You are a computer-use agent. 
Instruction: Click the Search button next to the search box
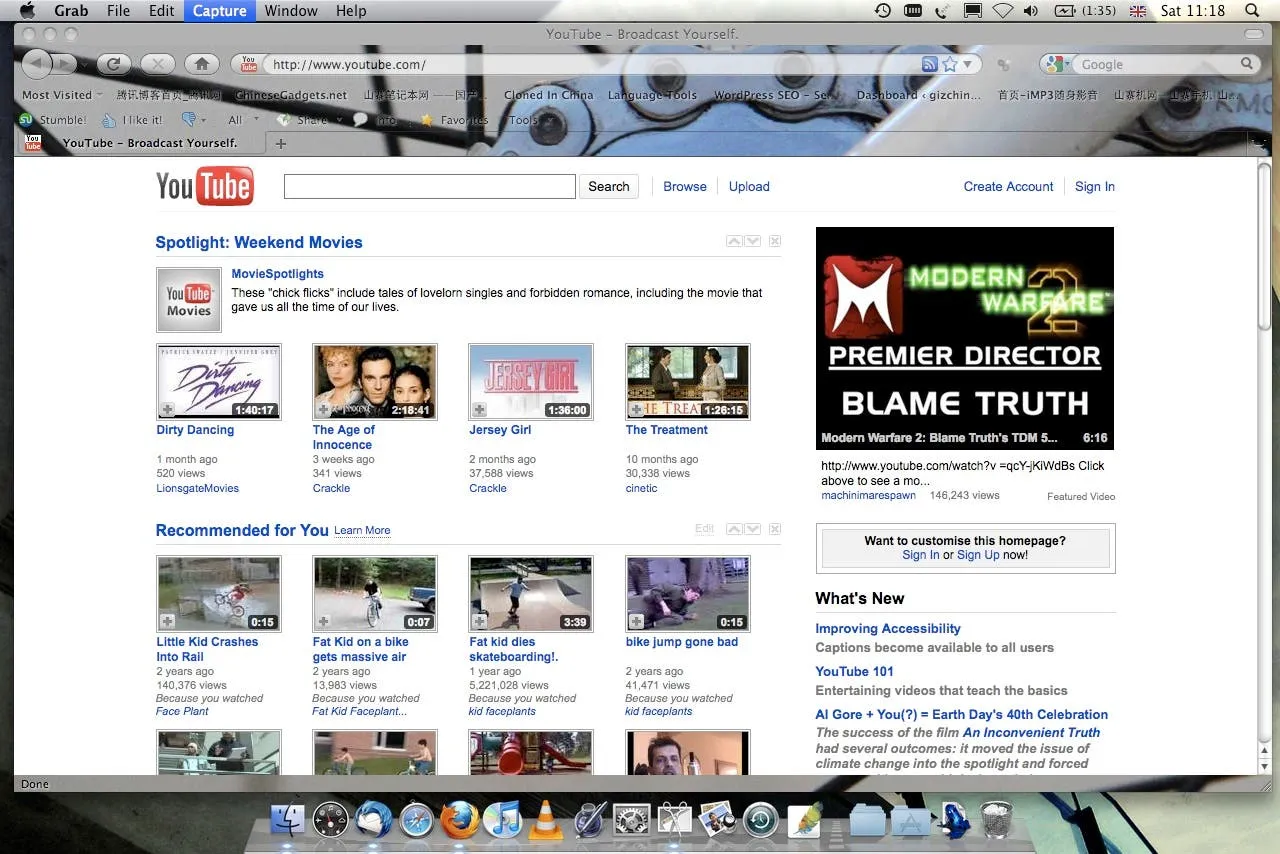[x=608, y=186]
